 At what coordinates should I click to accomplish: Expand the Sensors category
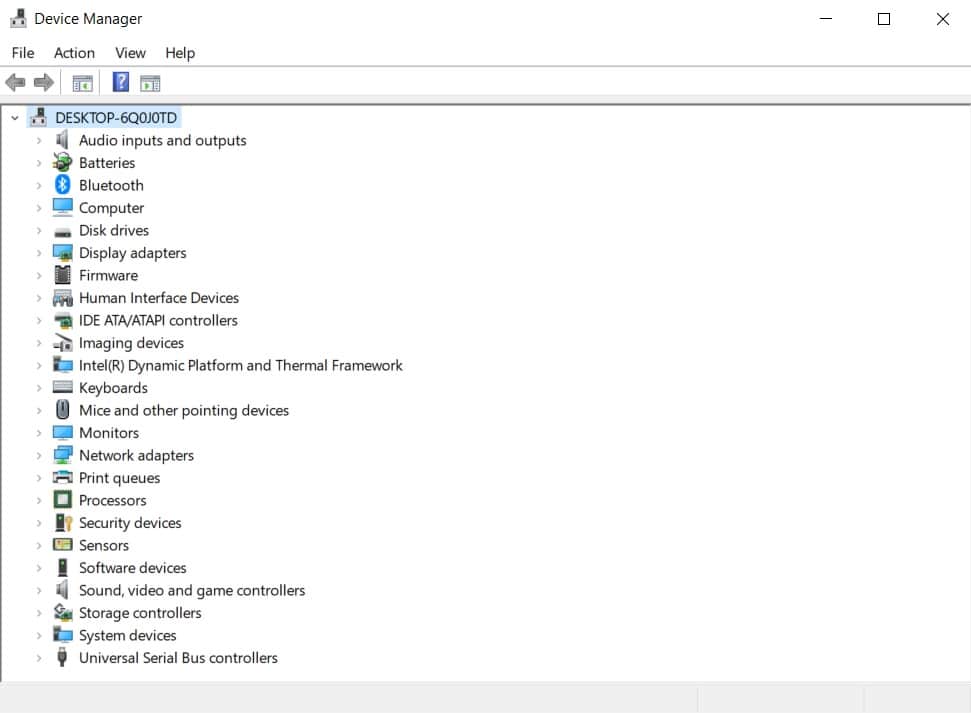[x=40, y=545]
